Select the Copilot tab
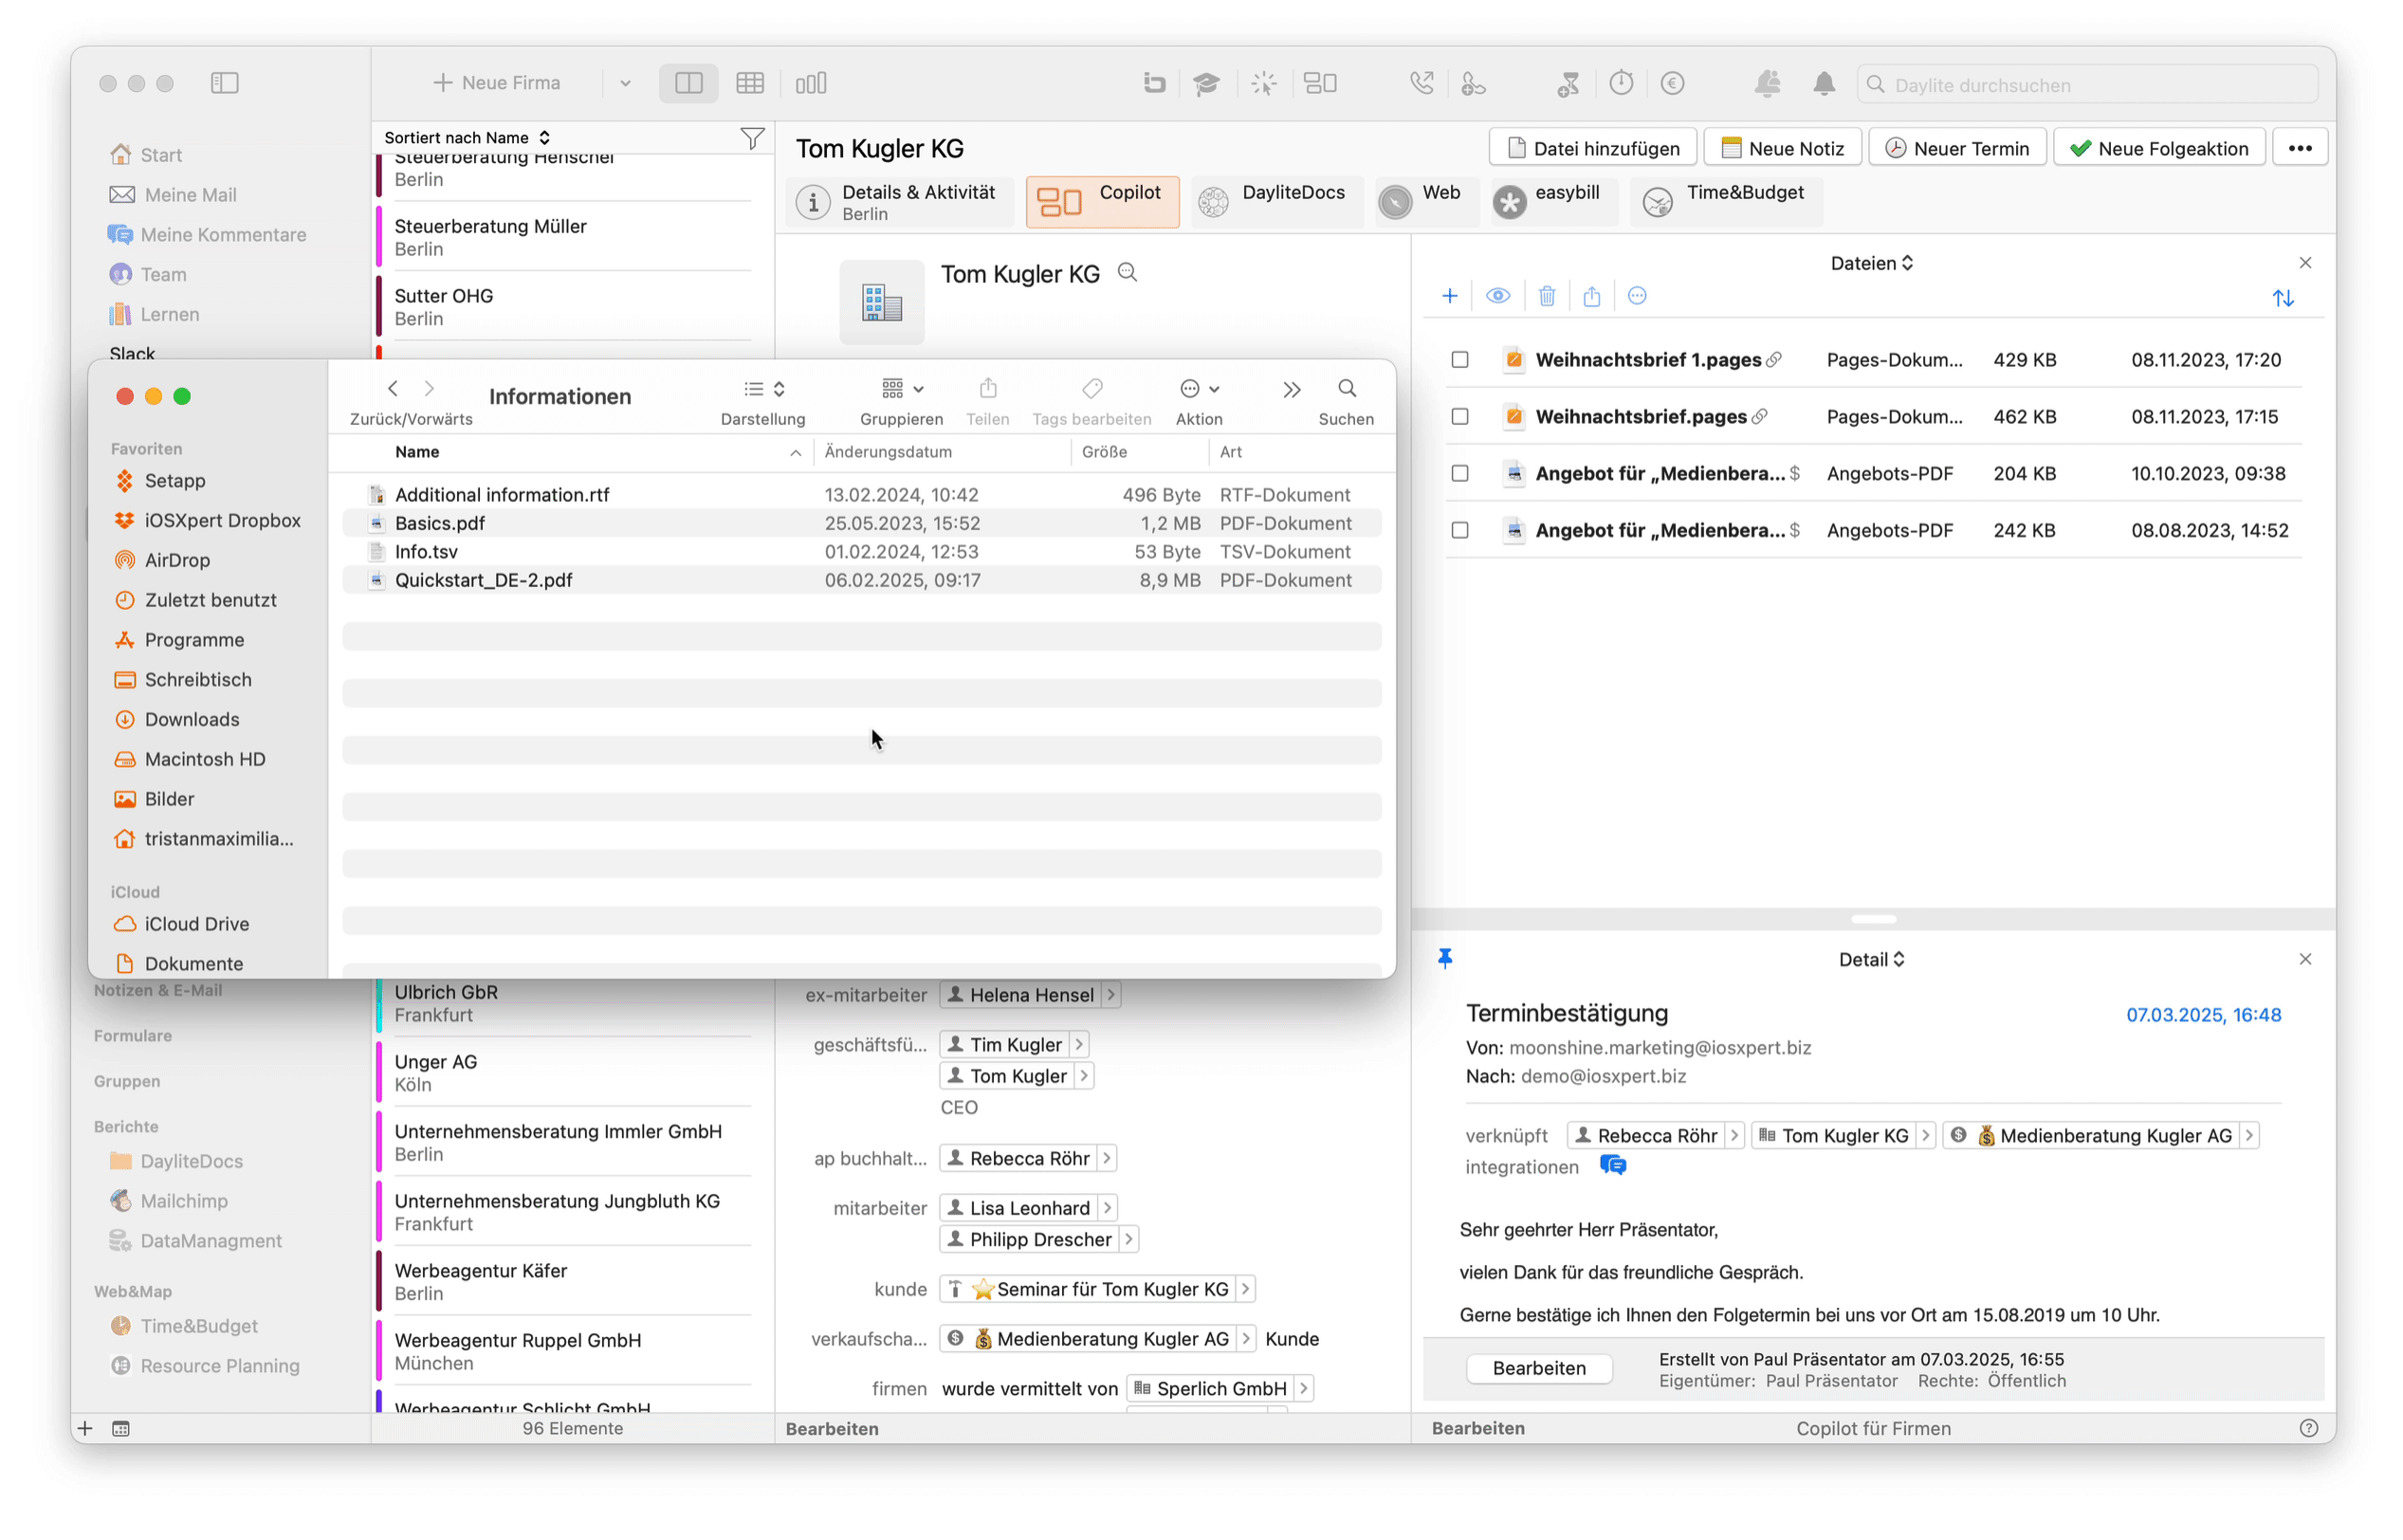2403x1540 pixels. 1102,202
